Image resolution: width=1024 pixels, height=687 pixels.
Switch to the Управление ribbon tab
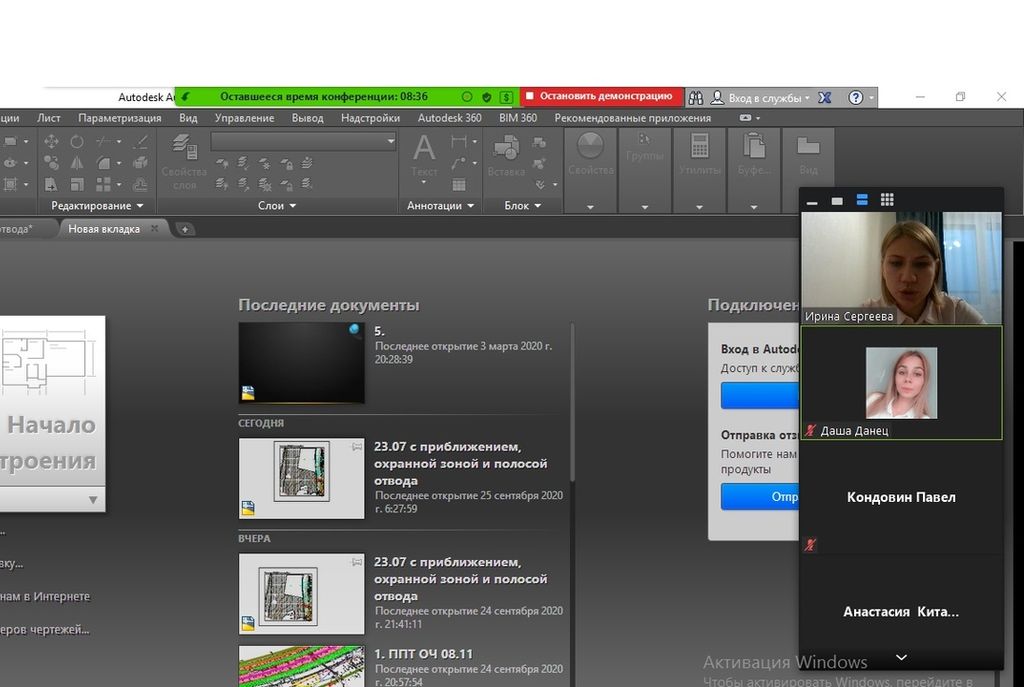[x=244, y=118]
